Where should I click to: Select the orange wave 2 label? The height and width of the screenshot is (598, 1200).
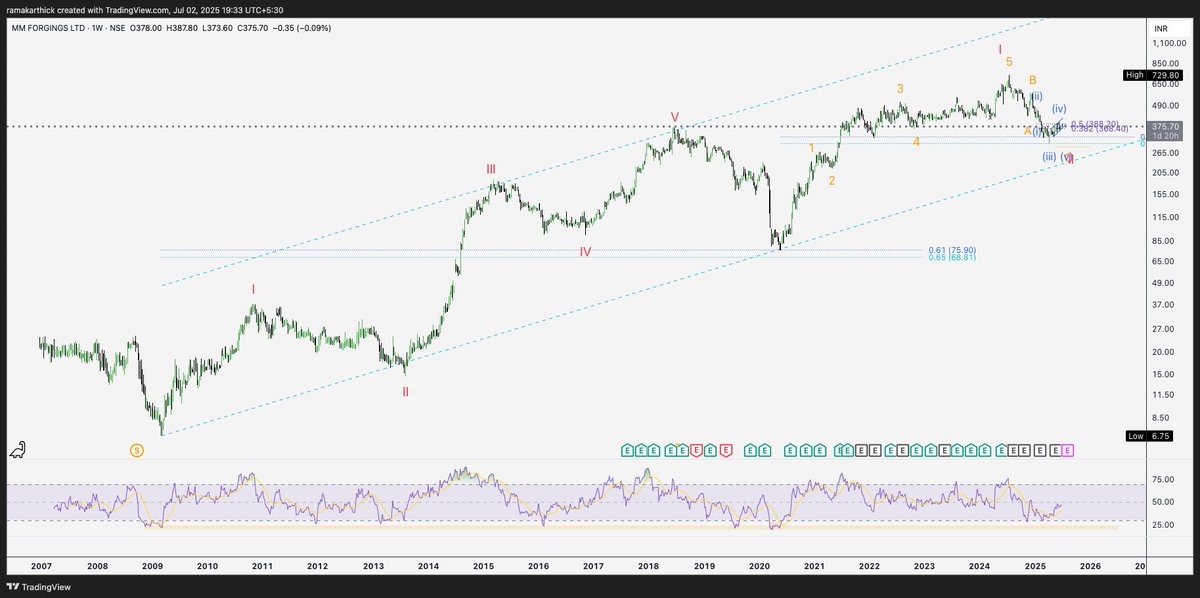click(x=832, y=181)
